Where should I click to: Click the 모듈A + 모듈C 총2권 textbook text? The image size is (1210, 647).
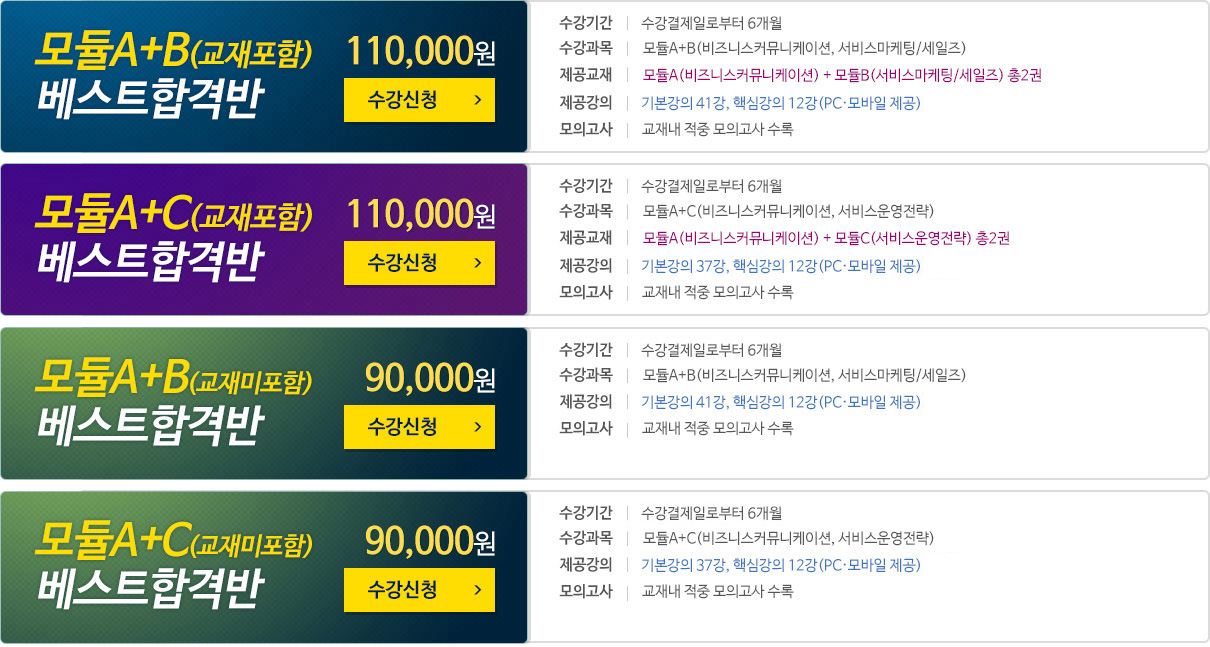(826, 238)
